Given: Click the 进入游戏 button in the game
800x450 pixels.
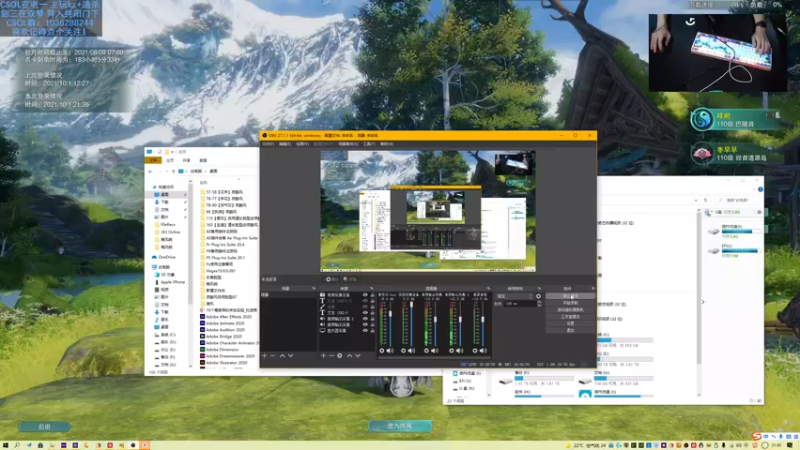Looking at the screenshot, I should click(400, 426).
